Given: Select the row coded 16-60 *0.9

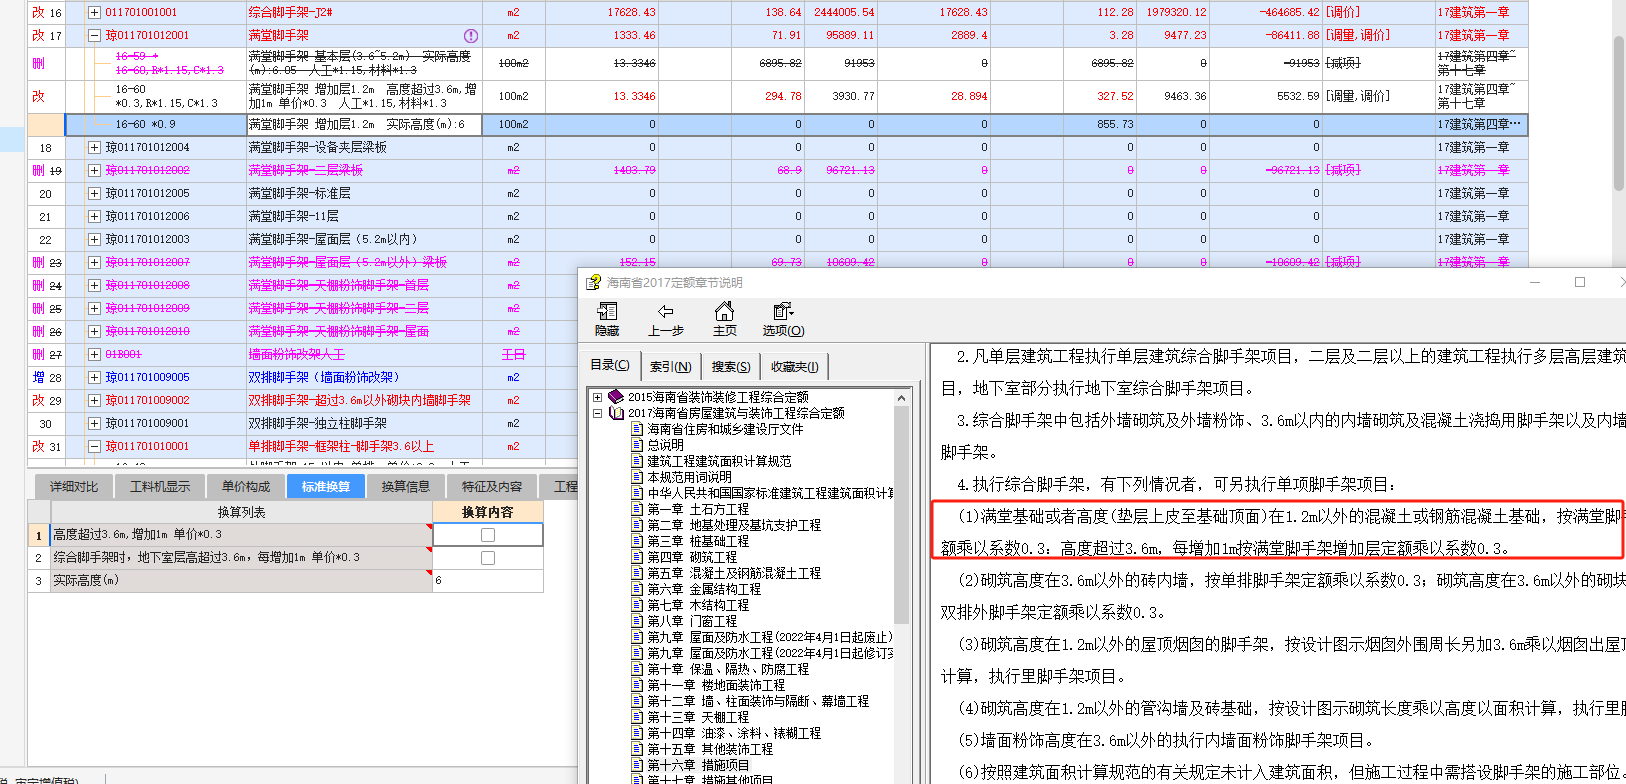Looking at the screenshot, I should [x=796, y=125].
